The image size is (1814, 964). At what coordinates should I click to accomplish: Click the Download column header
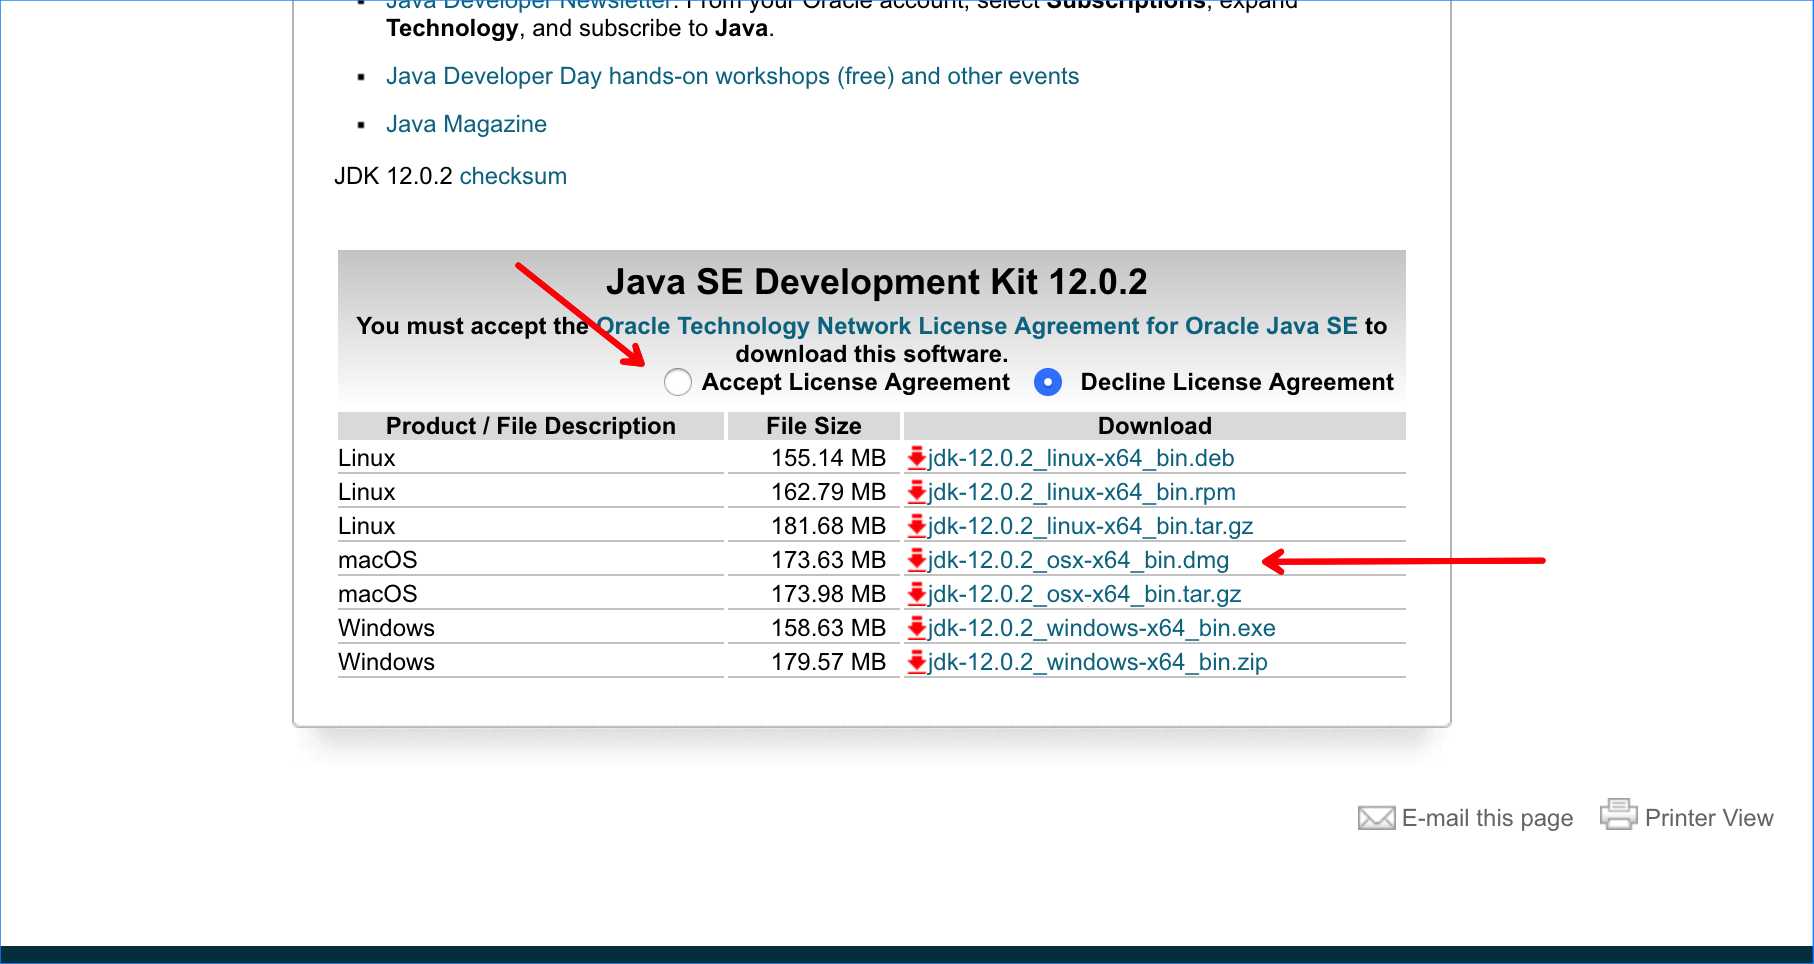pos(1155,426)
